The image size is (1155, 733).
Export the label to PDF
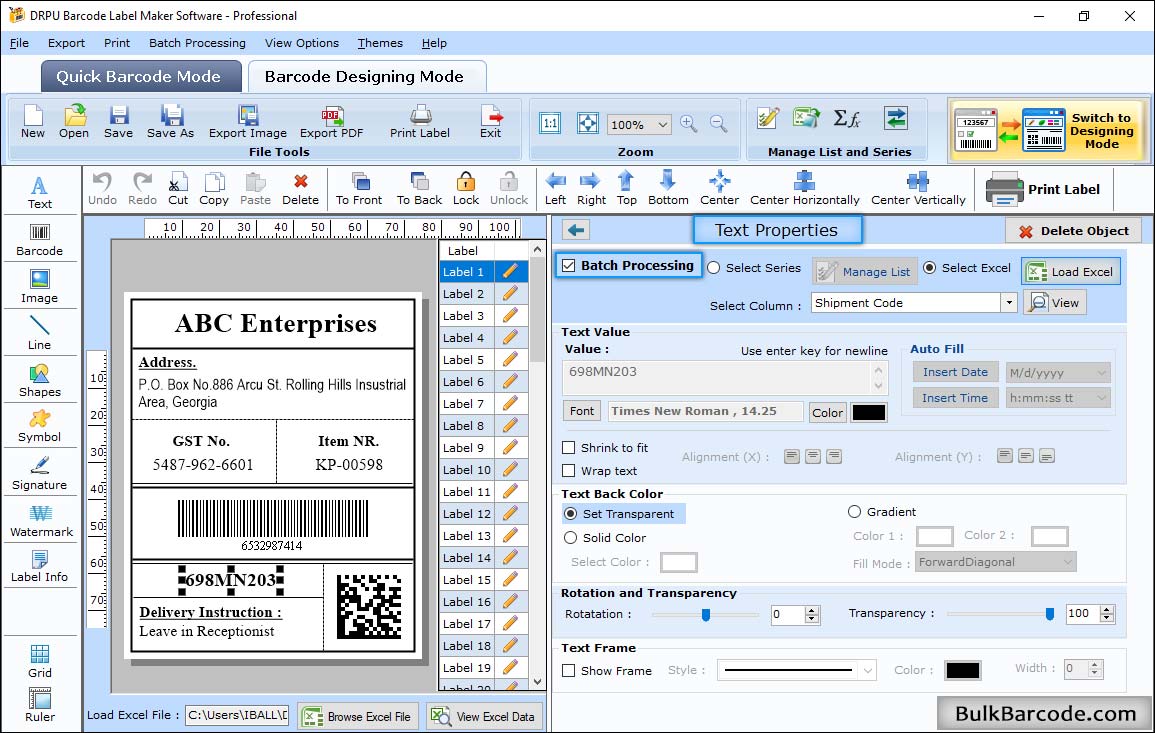coord(331,122)
